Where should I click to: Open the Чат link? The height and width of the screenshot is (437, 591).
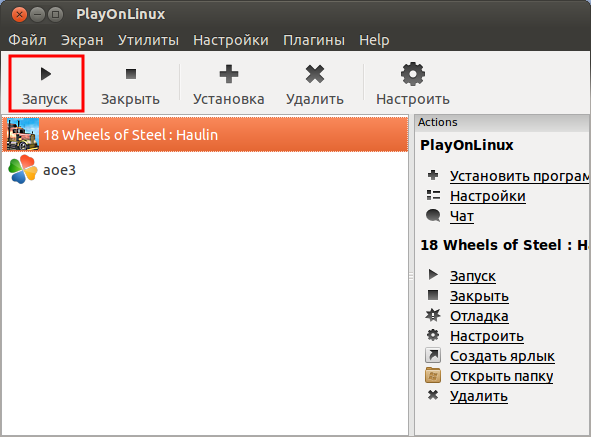[x=462, y=216]
